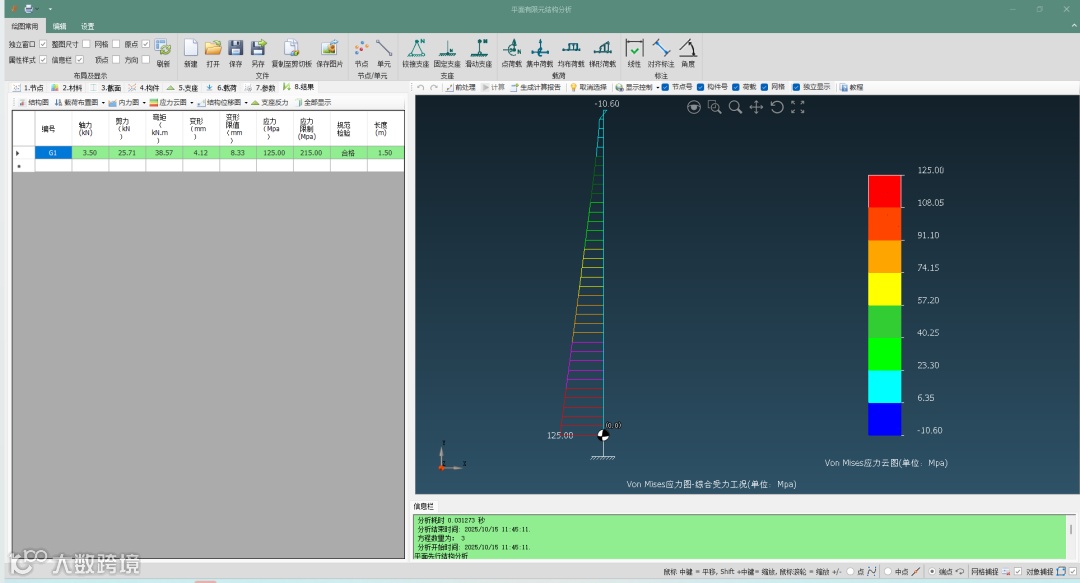Viewport: 1080px width, 583px height.
Task: Switch to the 6.荷载 tab
Action: (221, 88)
